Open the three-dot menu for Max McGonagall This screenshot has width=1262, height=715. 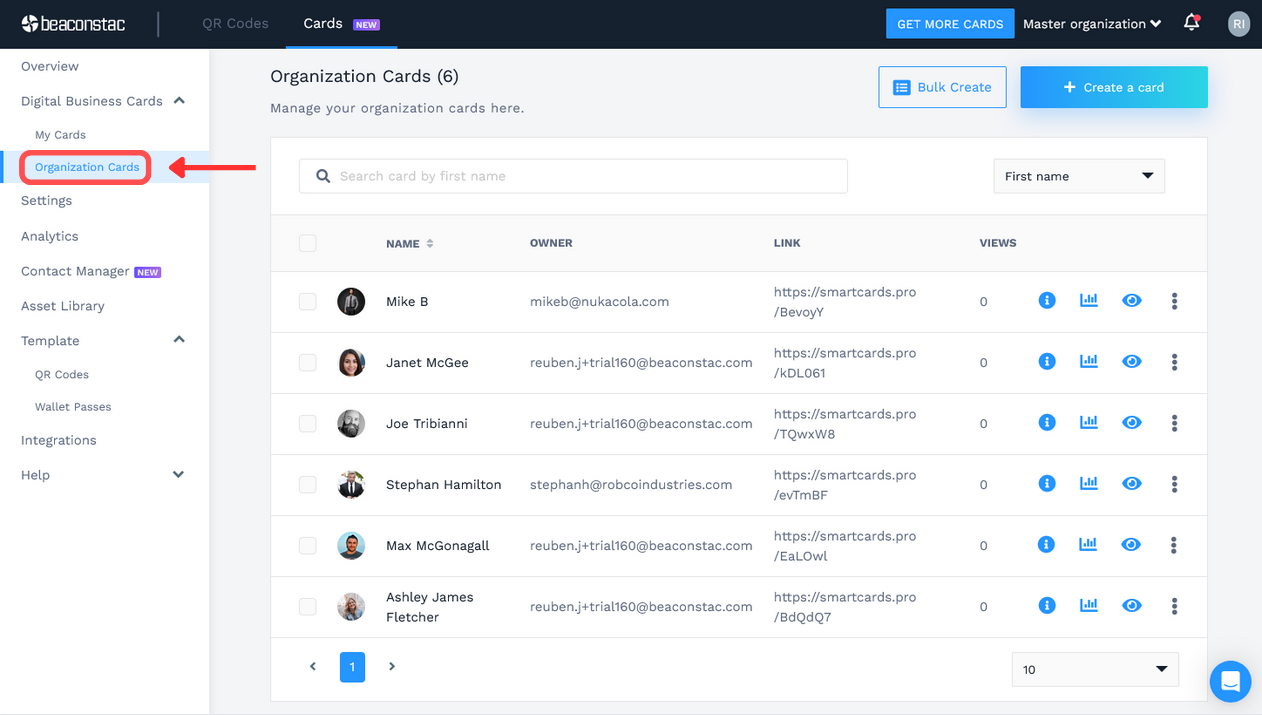(1174, 545)
